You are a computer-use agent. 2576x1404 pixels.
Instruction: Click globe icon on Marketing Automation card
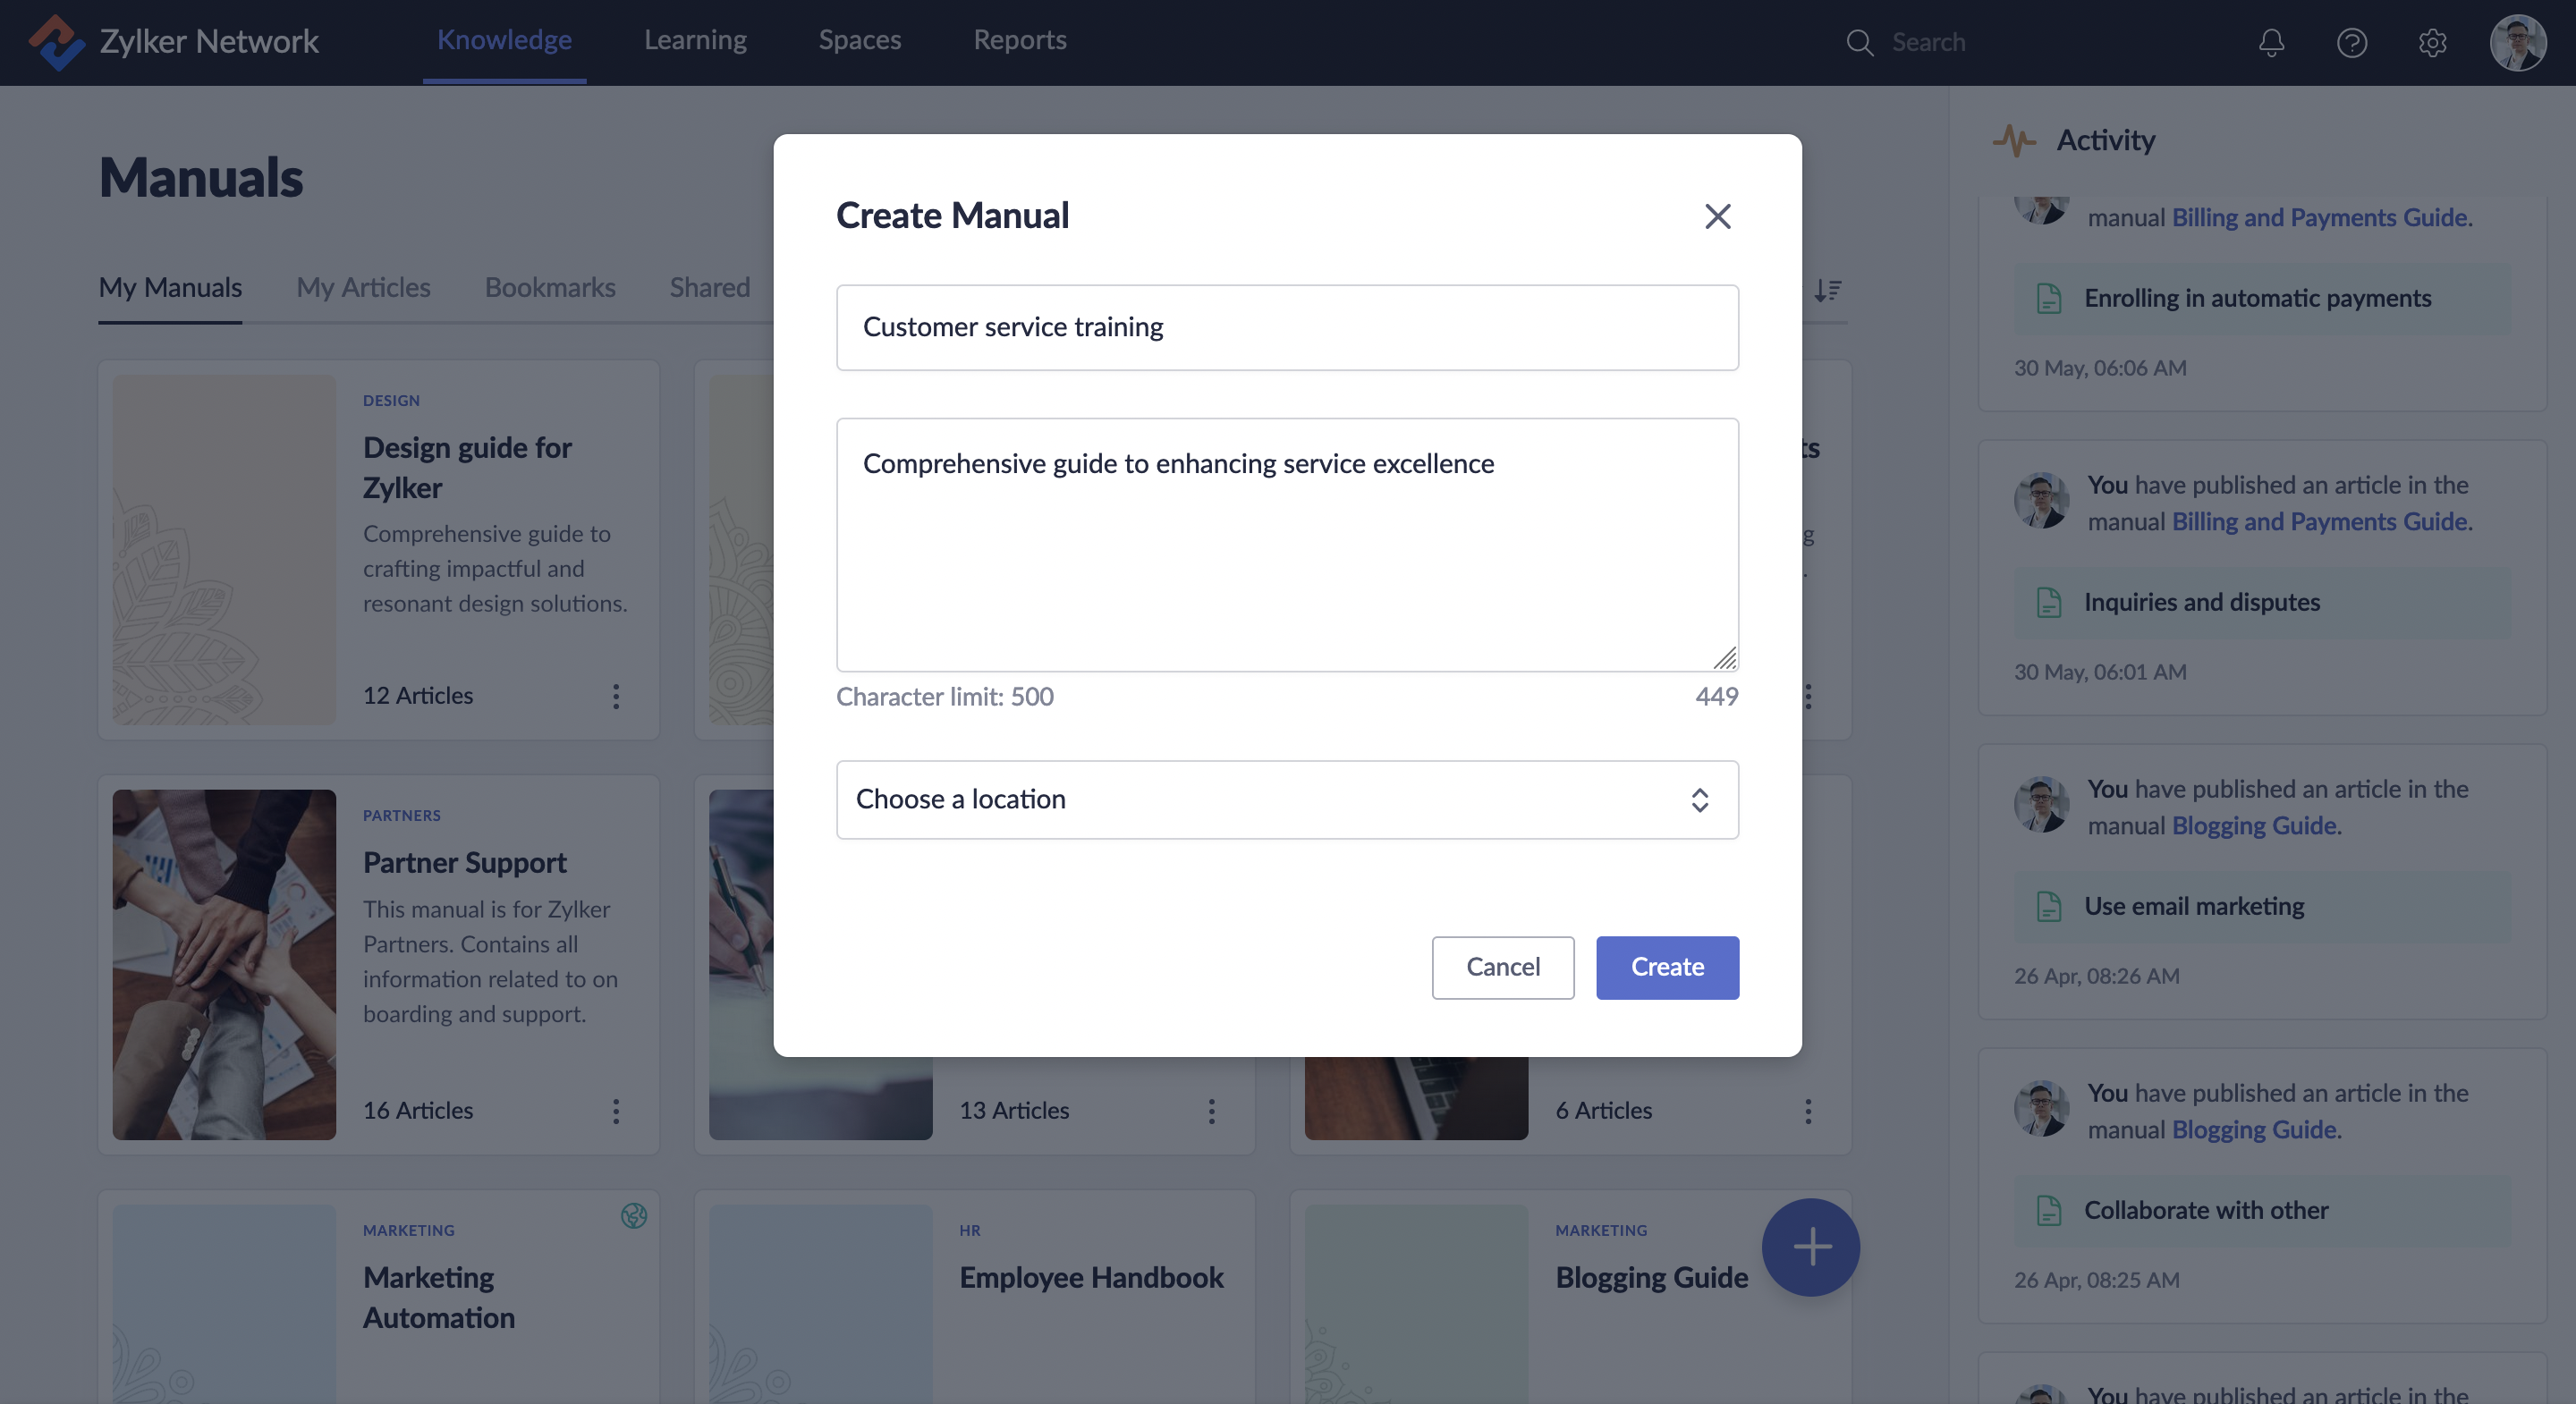(634, 1215)
